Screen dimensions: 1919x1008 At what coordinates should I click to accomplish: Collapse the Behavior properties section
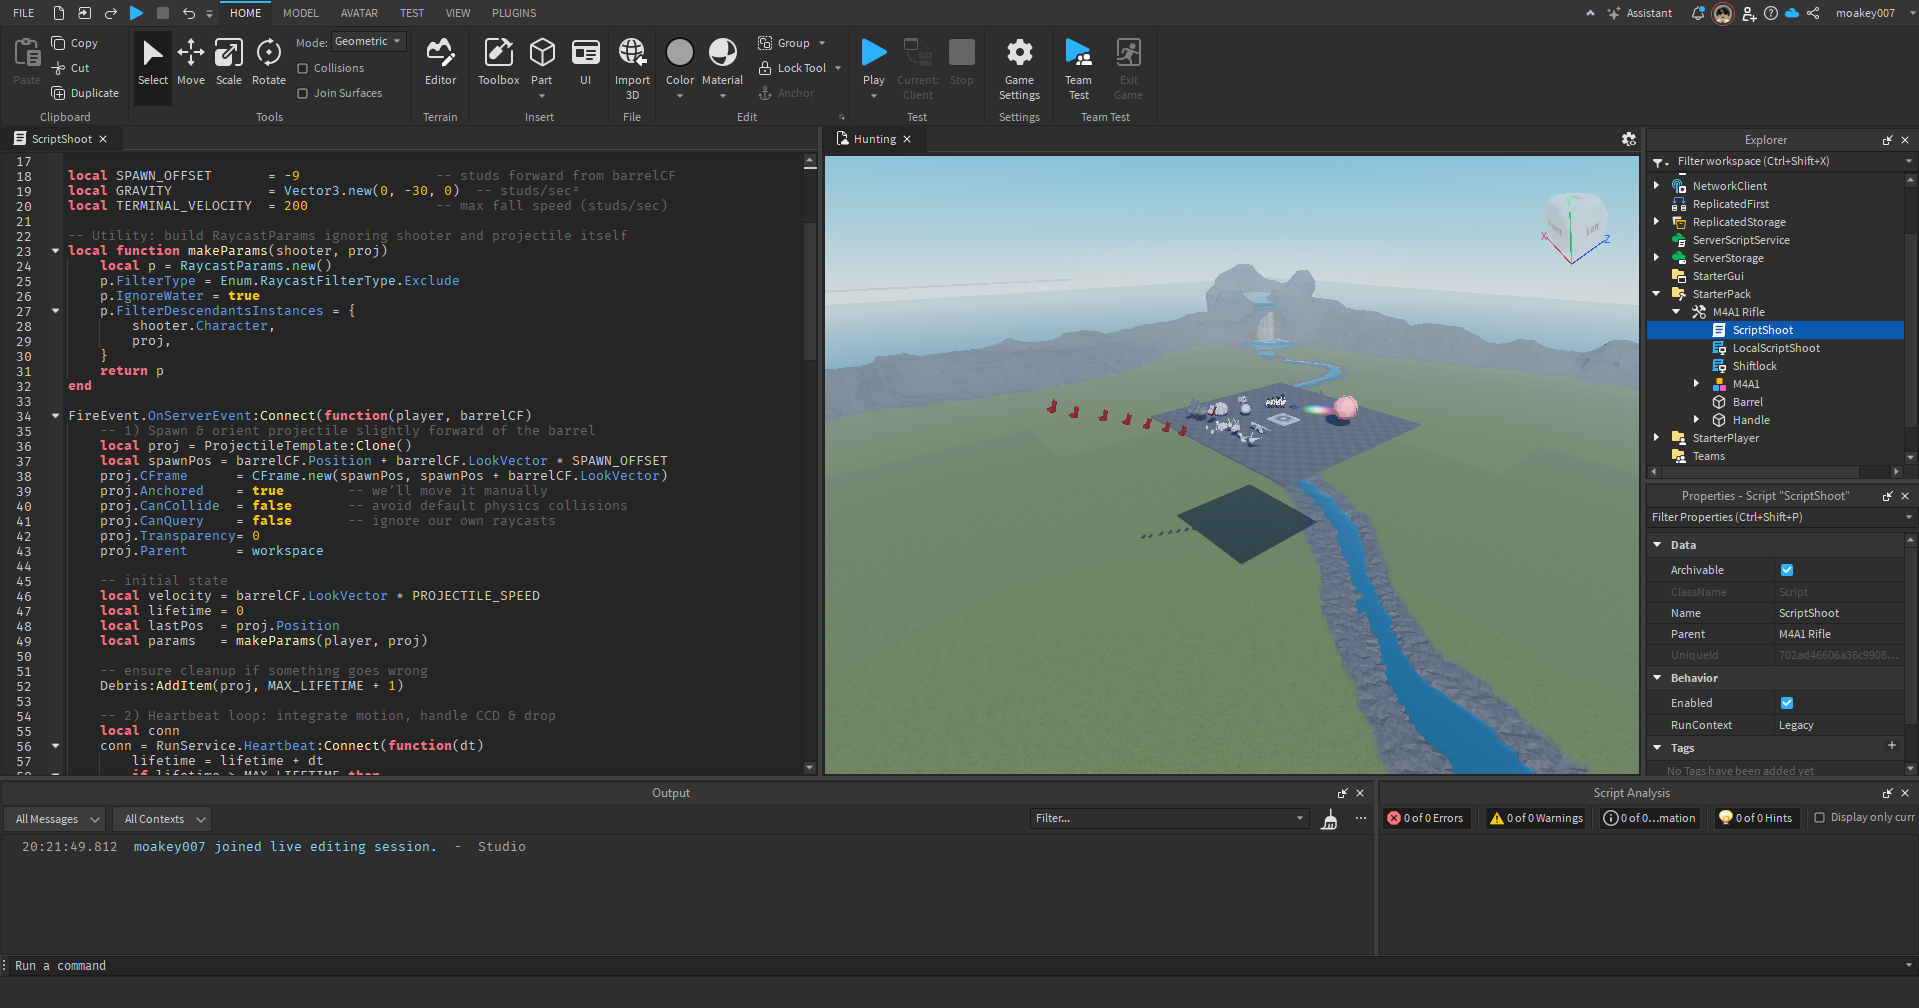1657,678
